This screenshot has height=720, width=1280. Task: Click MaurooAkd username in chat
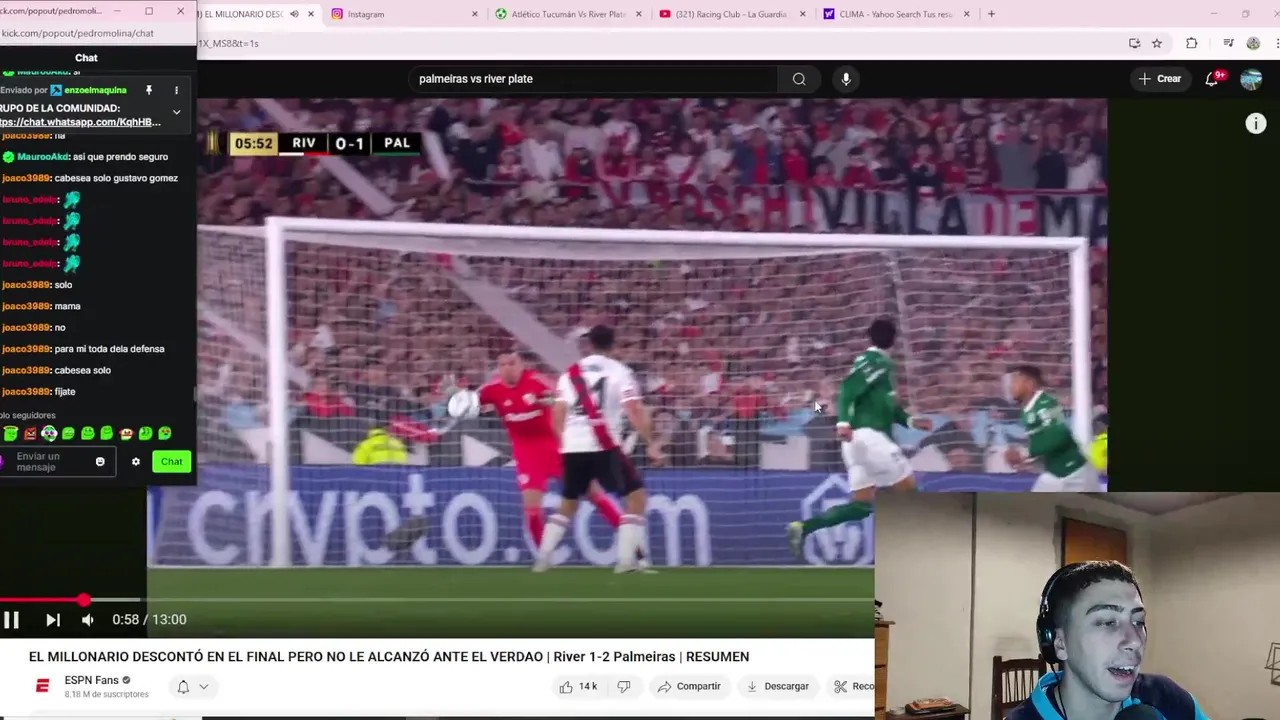tap(43, 157)
